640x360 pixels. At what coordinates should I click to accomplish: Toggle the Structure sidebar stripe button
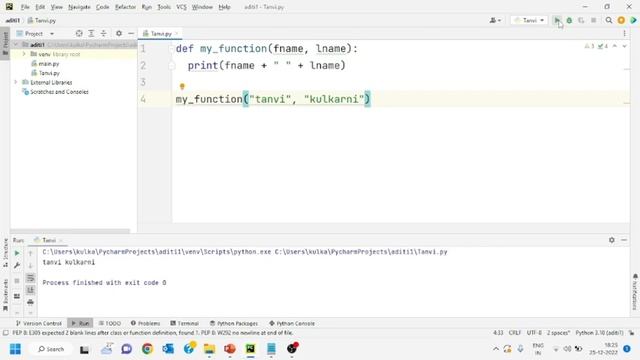click(5, 253)
